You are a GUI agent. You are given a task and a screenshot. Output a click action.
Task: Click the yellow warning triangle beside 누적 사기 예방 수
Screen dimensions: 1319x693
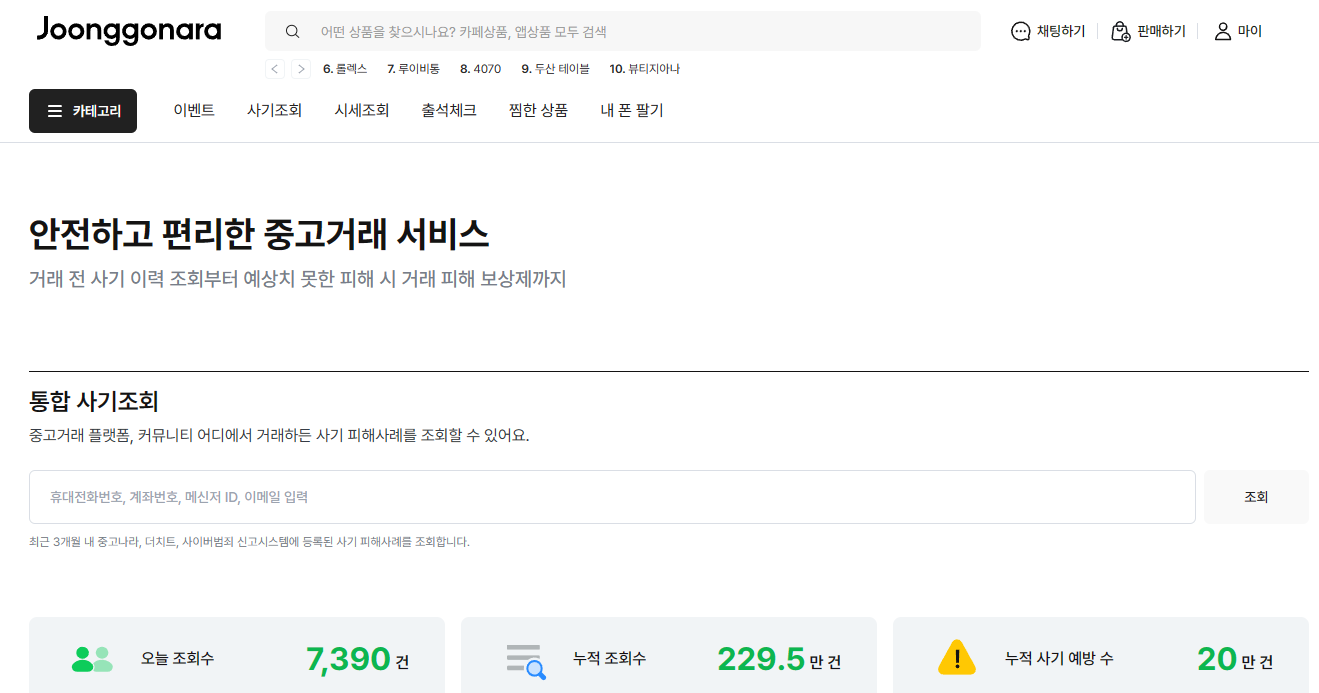[957, 657]
